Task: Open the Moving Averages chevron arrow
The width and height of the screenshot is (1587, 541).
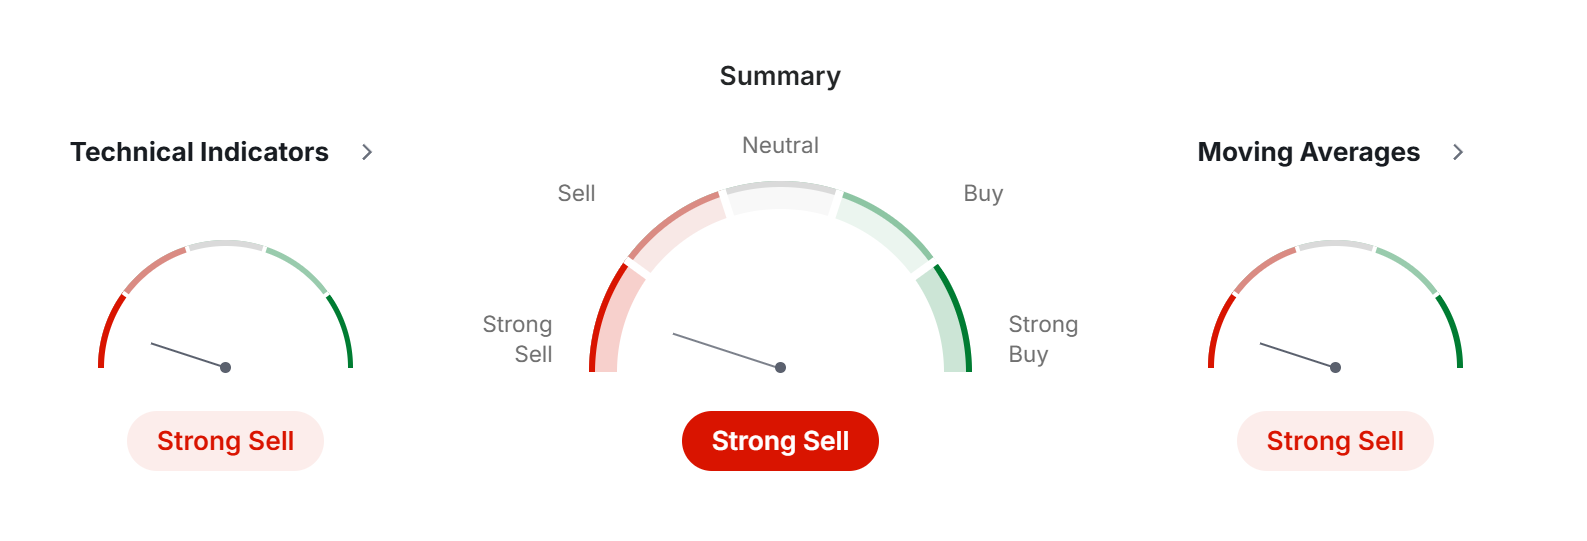Action: click(1458, 152)
